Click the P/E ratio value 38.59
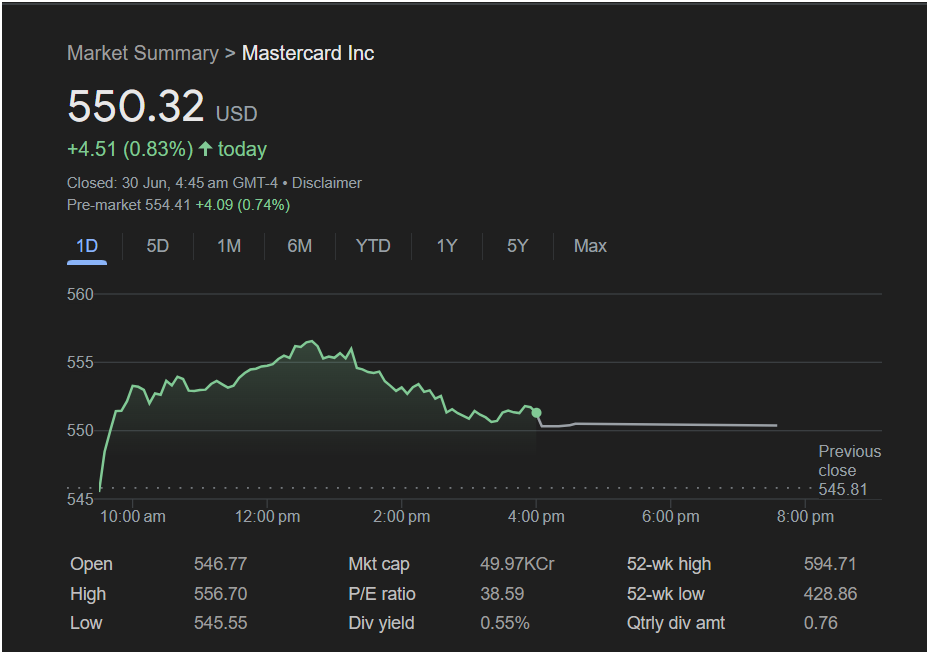Viewport: 929px width, 654px height. (502, 594)
